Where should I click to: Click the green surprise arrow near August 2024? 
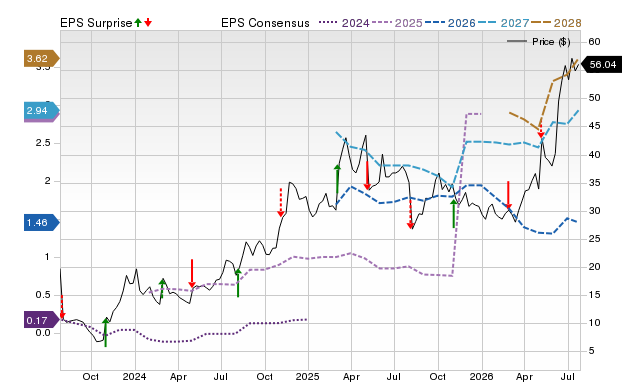[x=238, y=283]
